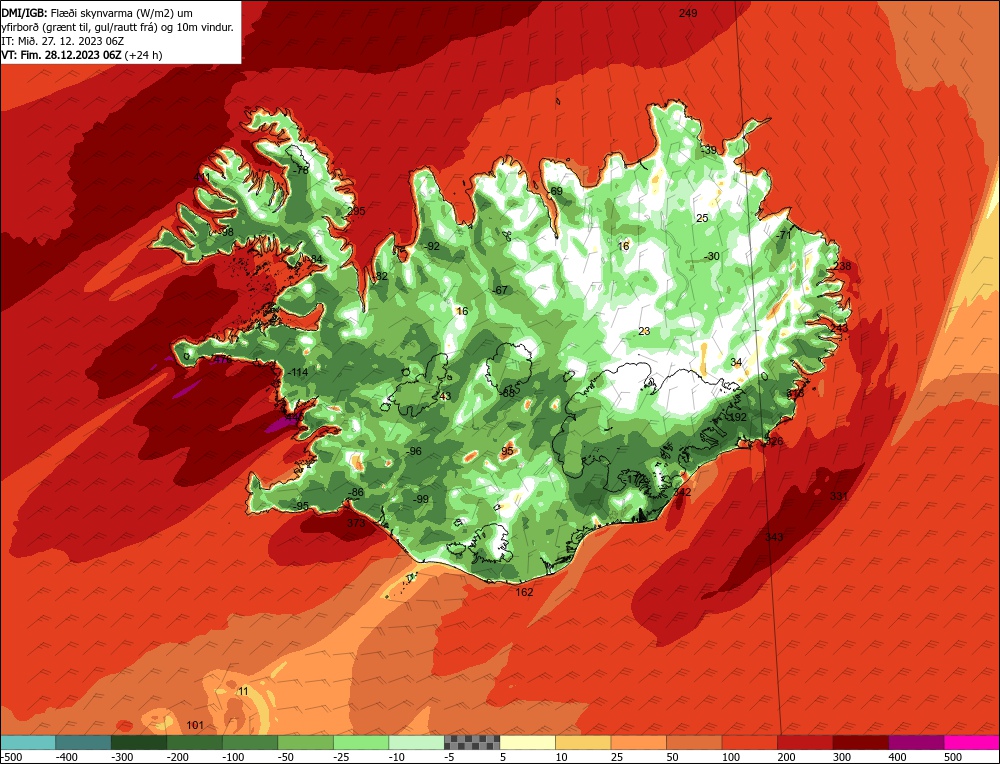Click the red legend swatch between 200 and 300
This screenshot has width=1000, height=764.
tap(804, 742)
